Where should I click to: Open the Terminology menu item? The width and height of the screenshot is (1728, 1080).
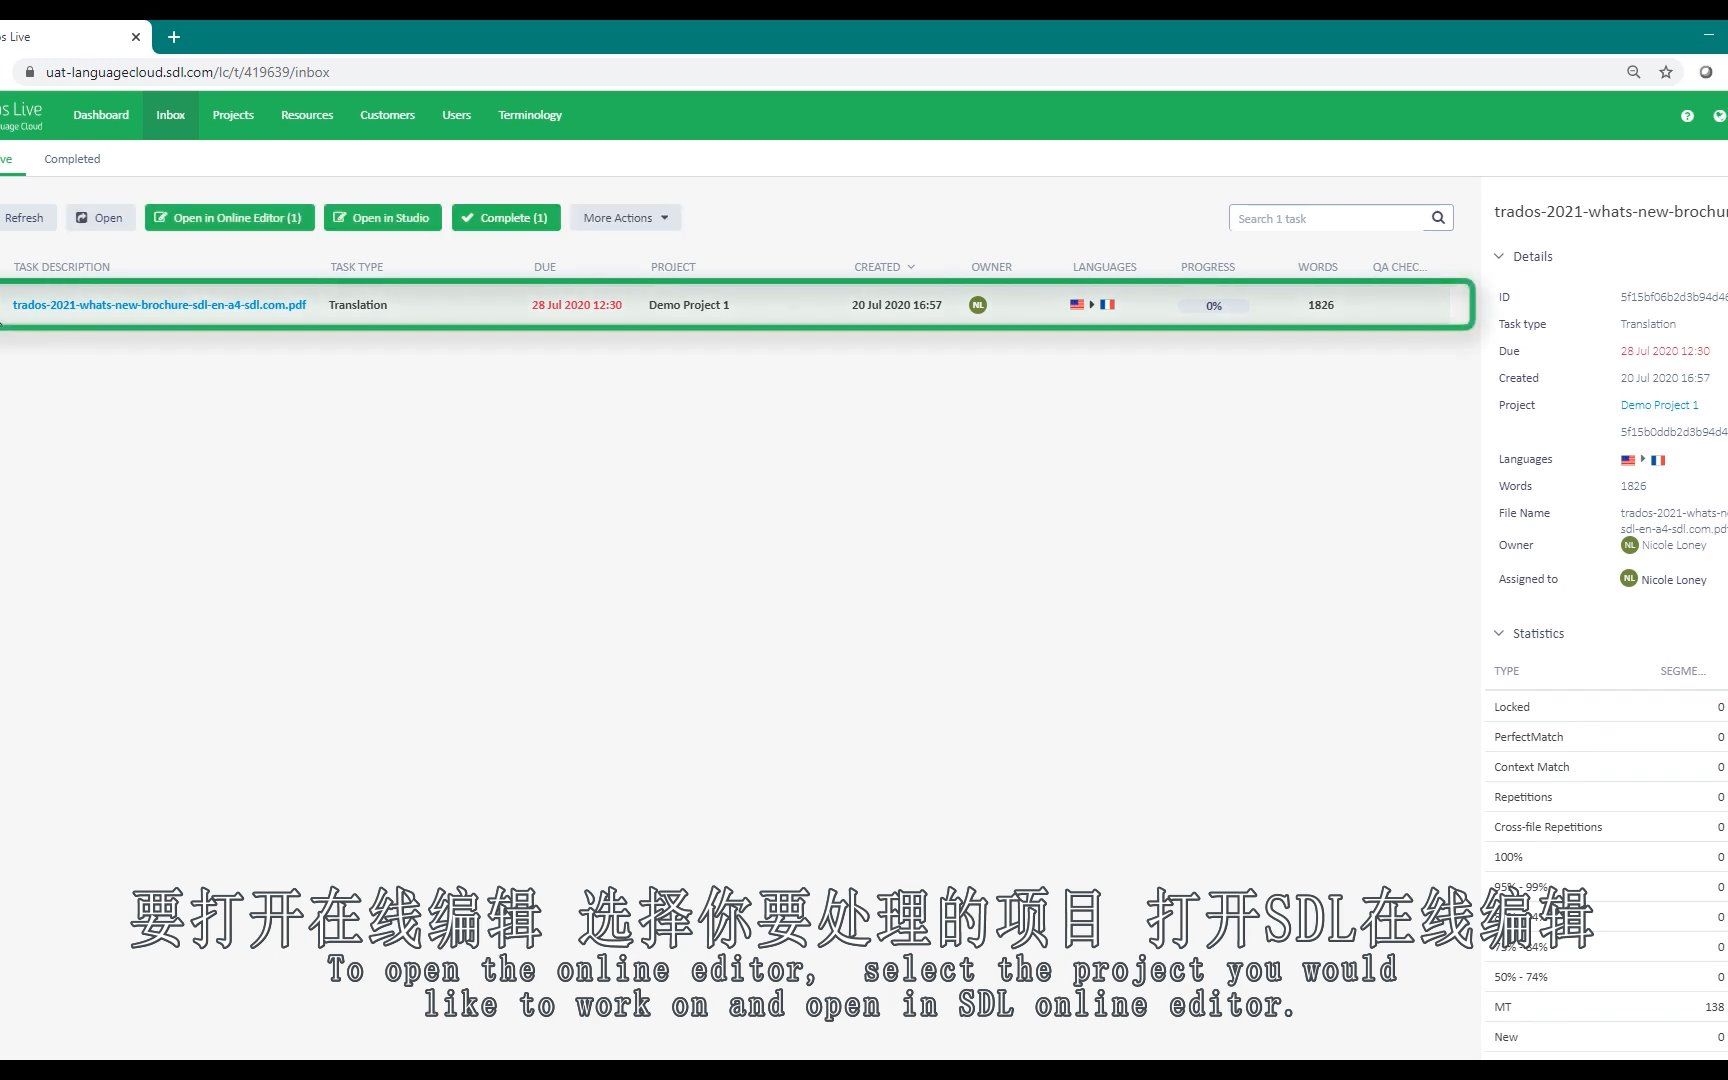pos(530,115)
